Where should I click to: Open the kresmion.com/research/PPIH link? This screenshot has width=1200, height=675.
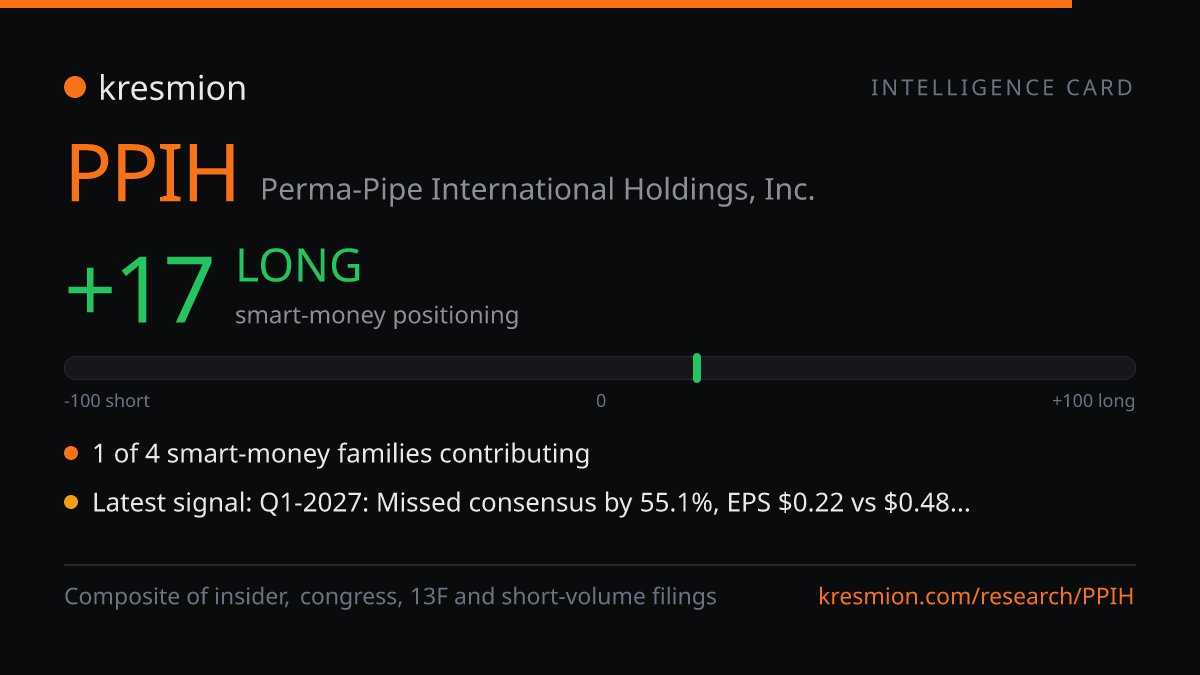tap(977, 597)
